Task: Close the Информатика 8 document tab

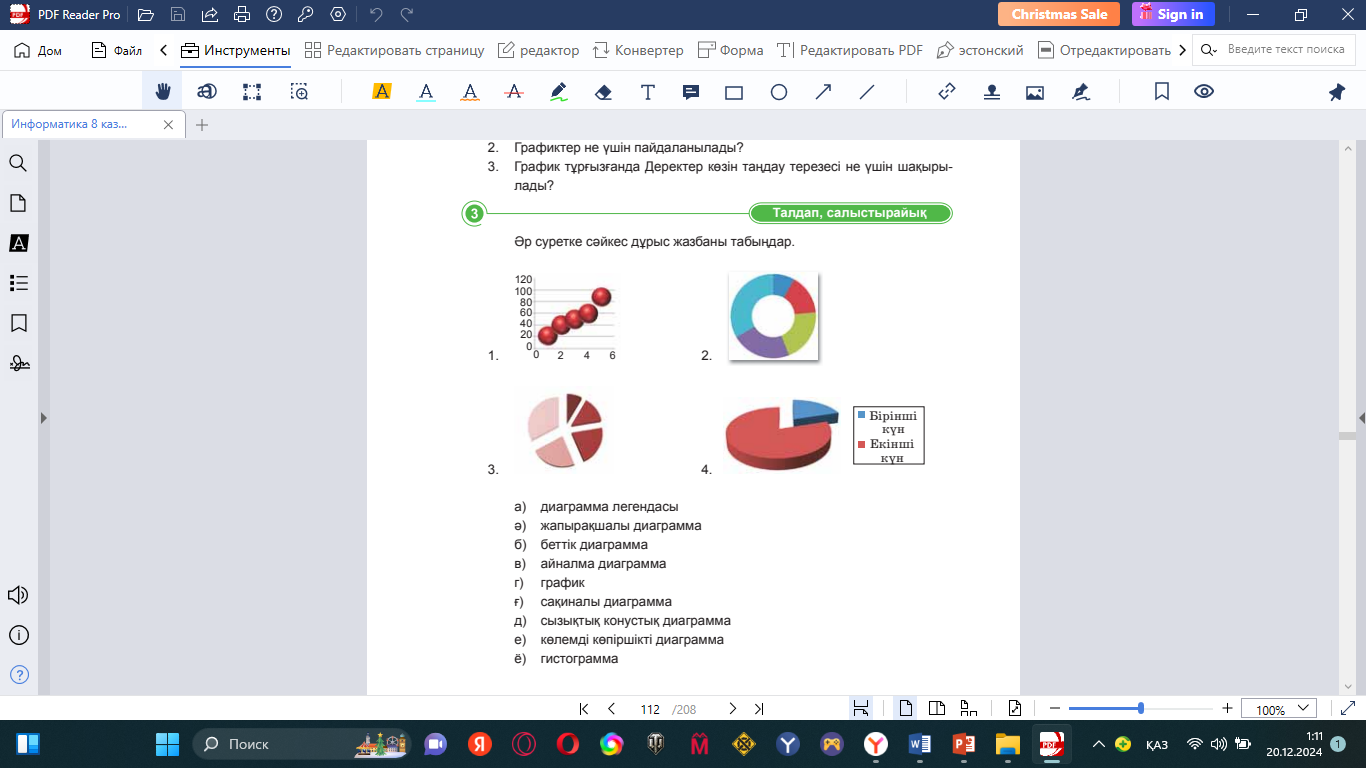Action: [168, 125]
